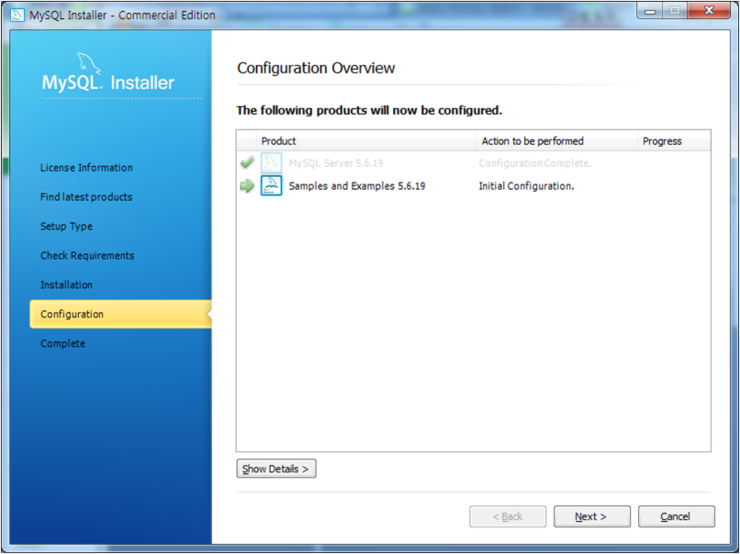Click the Progress column header
Viewport: 740px width, 554px height.
click(x=674, y=141)
